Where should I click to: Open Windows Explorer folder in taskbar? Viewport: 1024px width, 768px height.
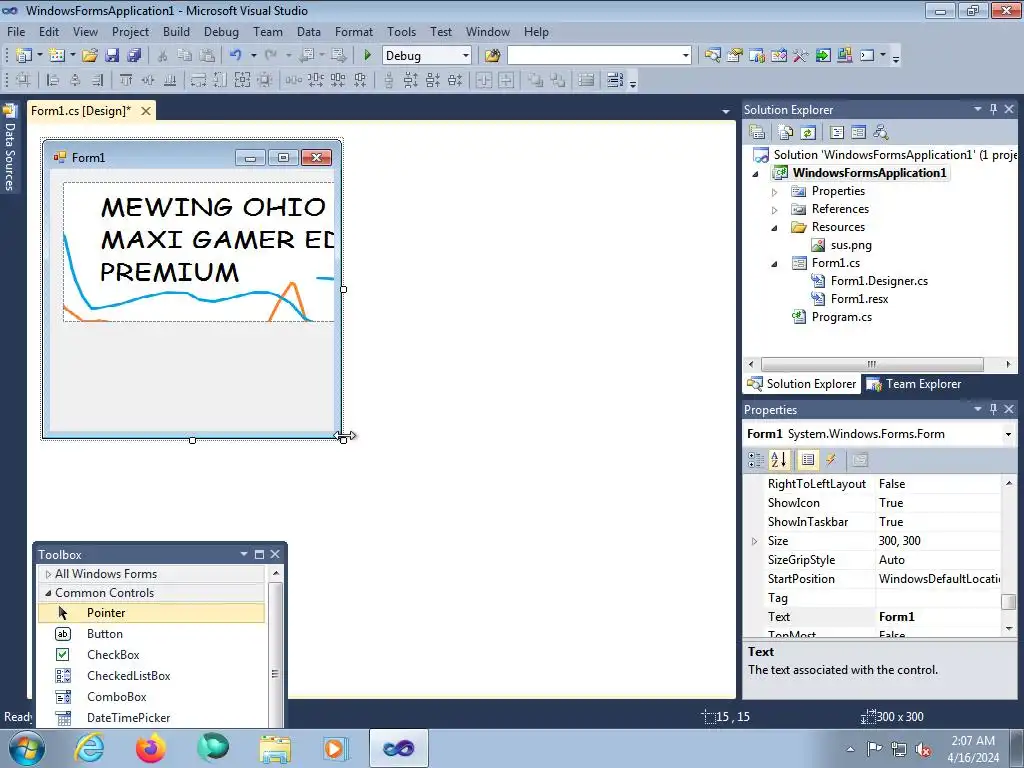(275, 748)
